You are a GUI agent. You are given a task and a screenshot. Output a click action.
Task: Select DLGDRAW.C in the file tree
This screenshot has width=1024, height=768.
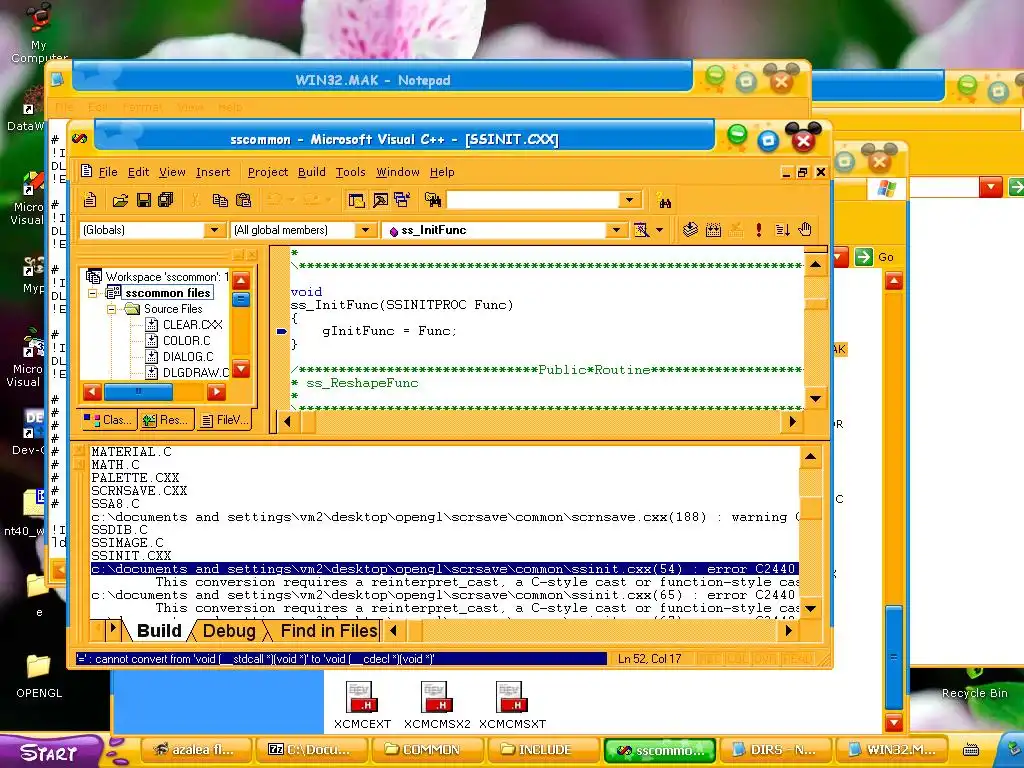coord(195,372)
